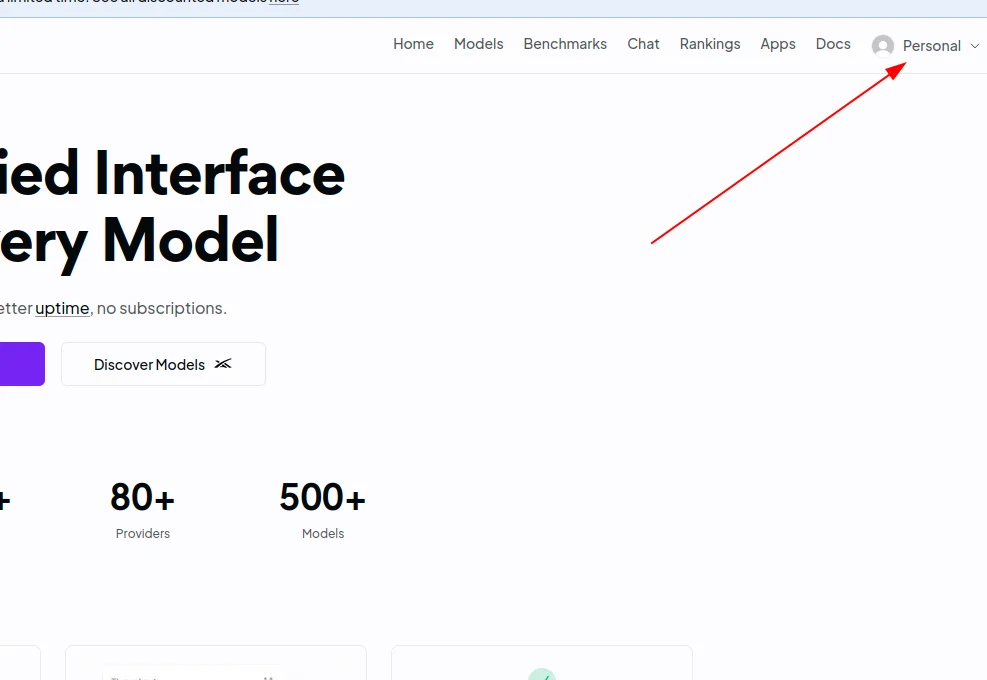This screenshot has width=987, height=680.
Task: Expand the Personal account chevron
Action: coord(974,46)
